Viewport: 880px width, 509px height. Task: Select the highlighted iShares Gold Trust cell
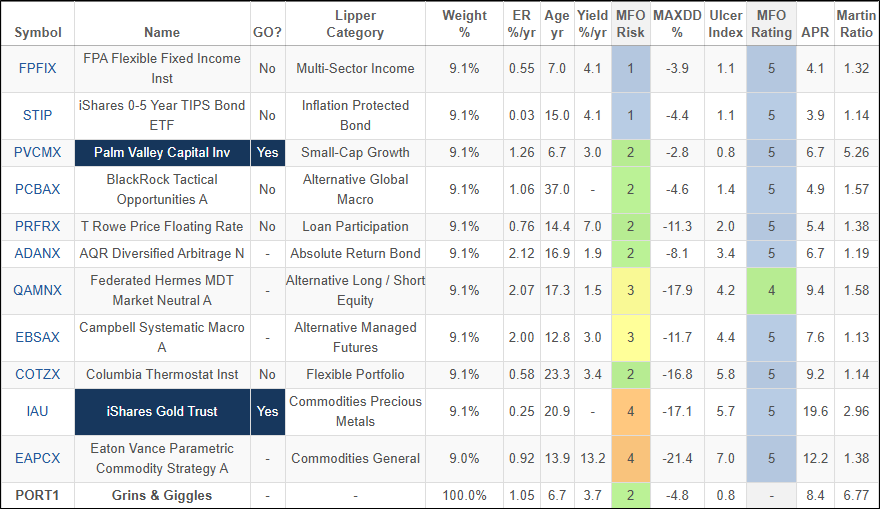[x=162, y=411]
